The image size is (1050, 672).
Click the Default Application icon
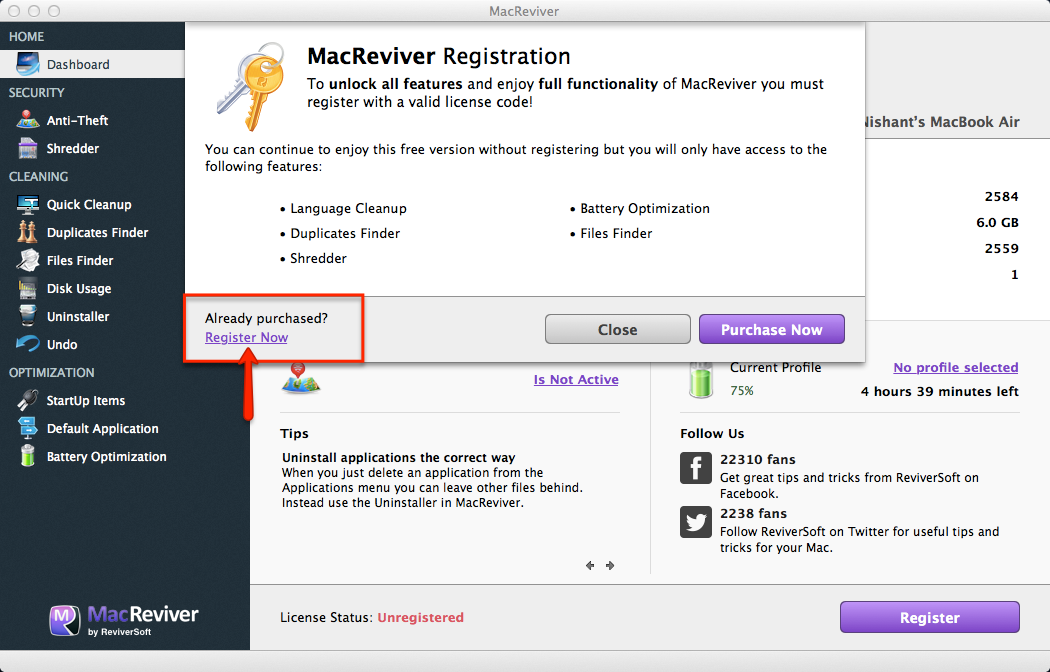pos(27,428)
